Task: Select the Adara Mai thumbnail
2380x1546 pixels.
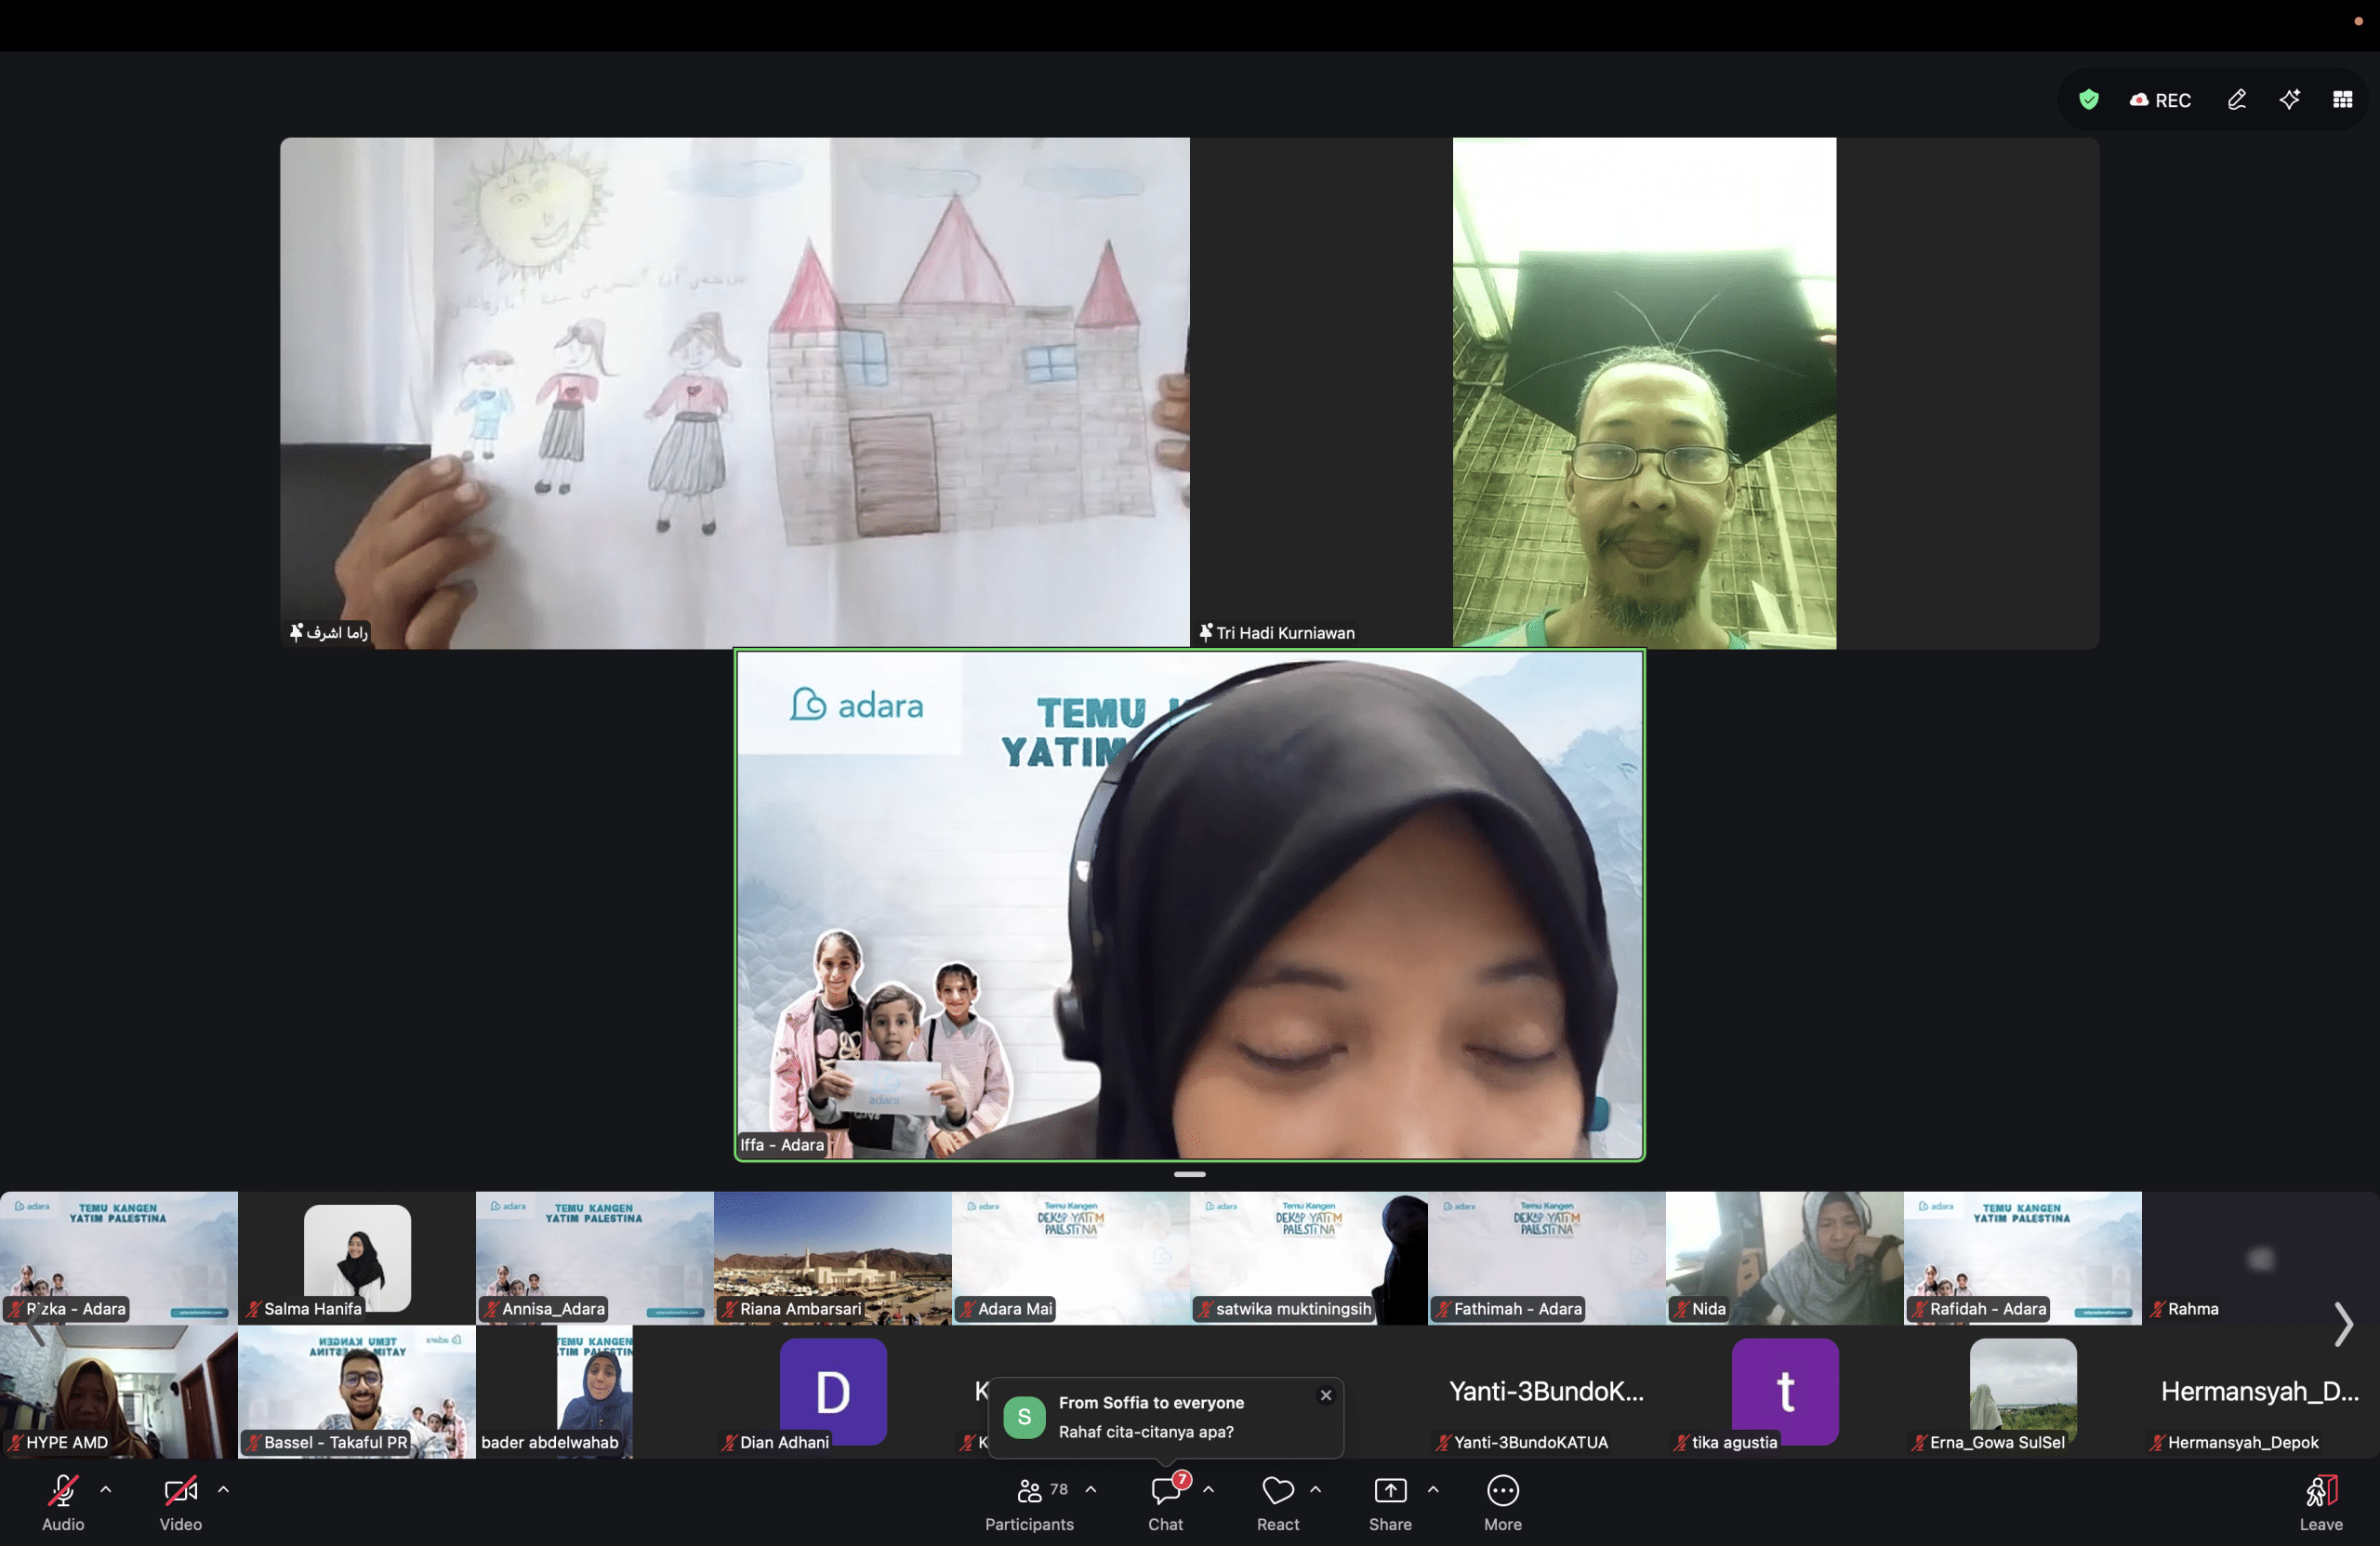Action: point(1071,1258)
